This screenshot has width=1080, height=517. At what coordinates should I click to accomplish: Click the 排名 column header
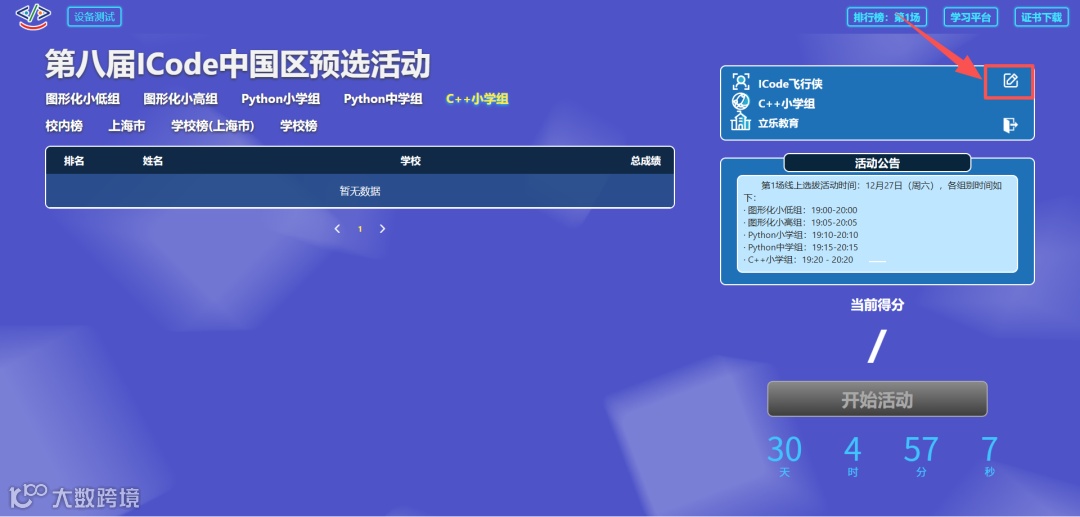(x=74, y=161)
